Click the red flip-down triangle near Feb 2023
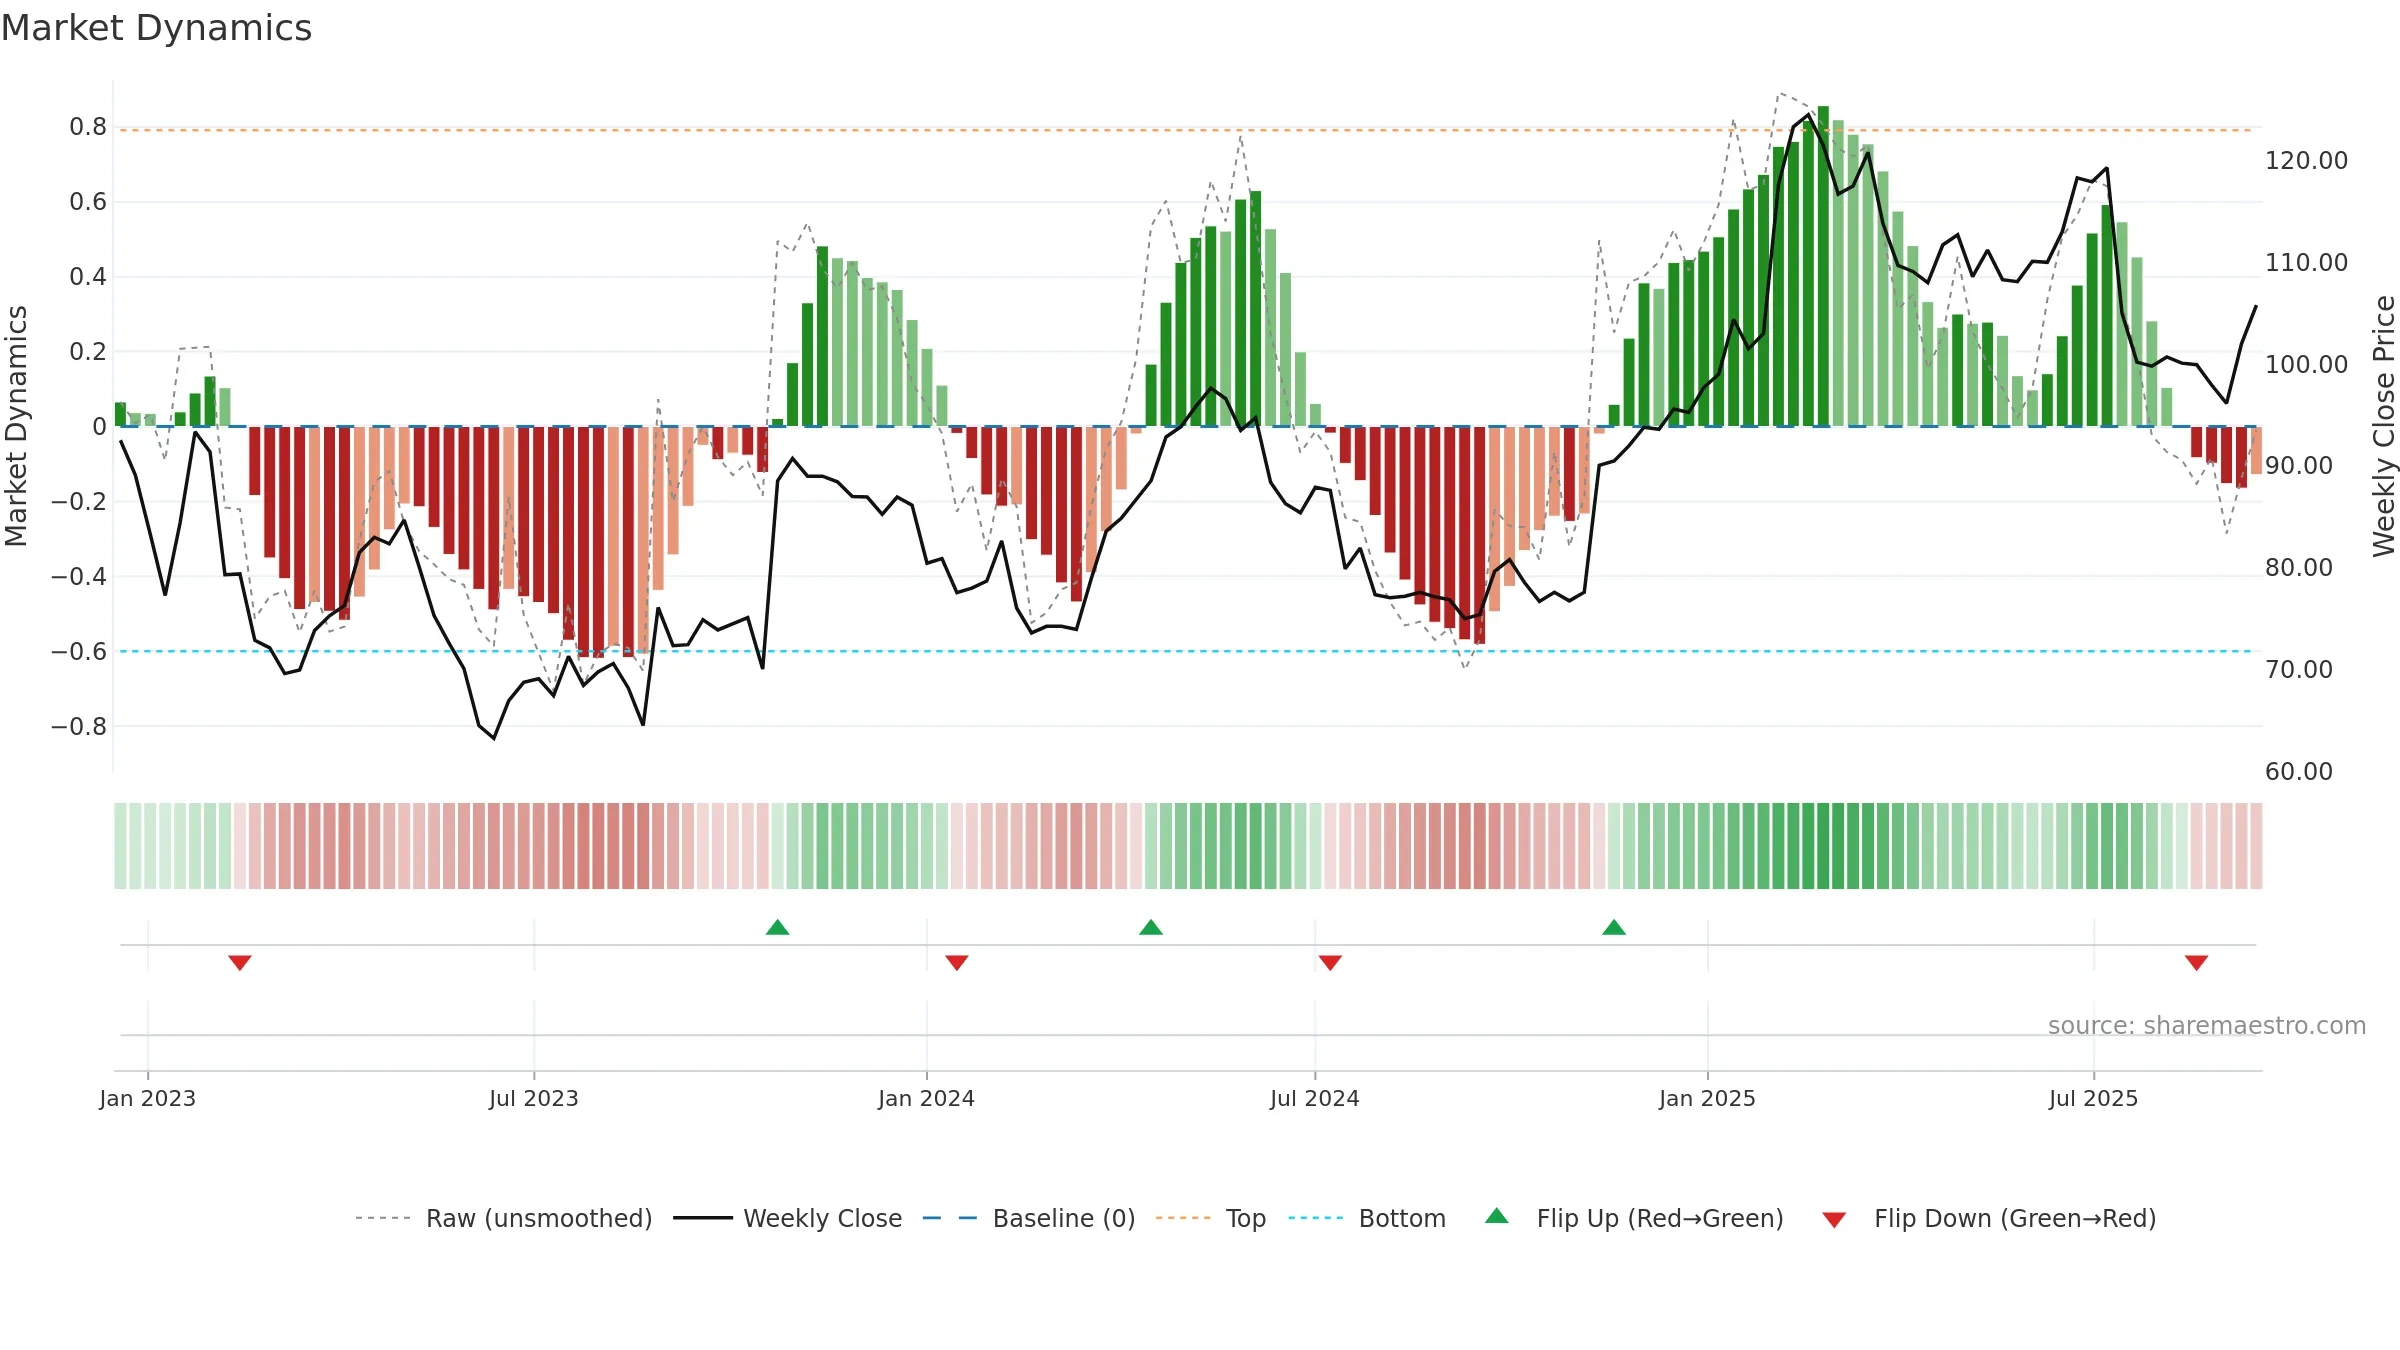Screen dimensions: 2400x1350 pos(240,962)
